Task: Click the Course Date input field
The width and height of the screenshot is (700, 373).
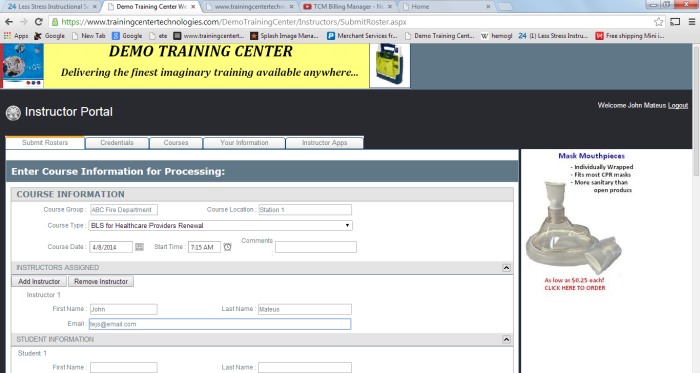Action: [111, 247]
